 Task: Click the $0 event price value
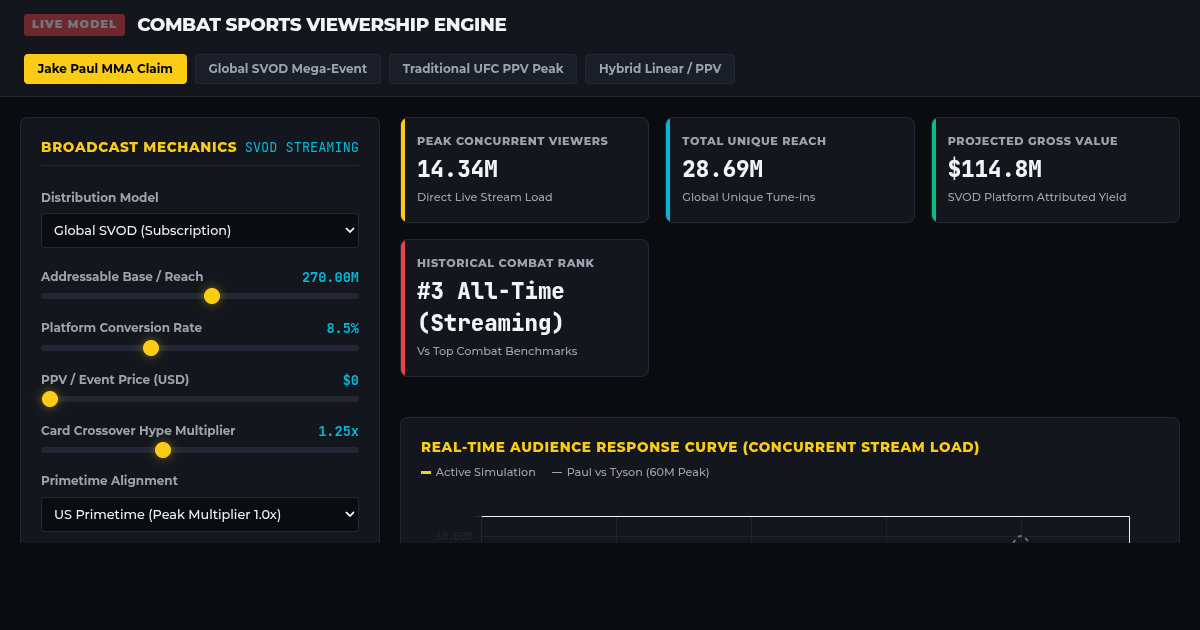pyautogui.click(x=350, y=380)
